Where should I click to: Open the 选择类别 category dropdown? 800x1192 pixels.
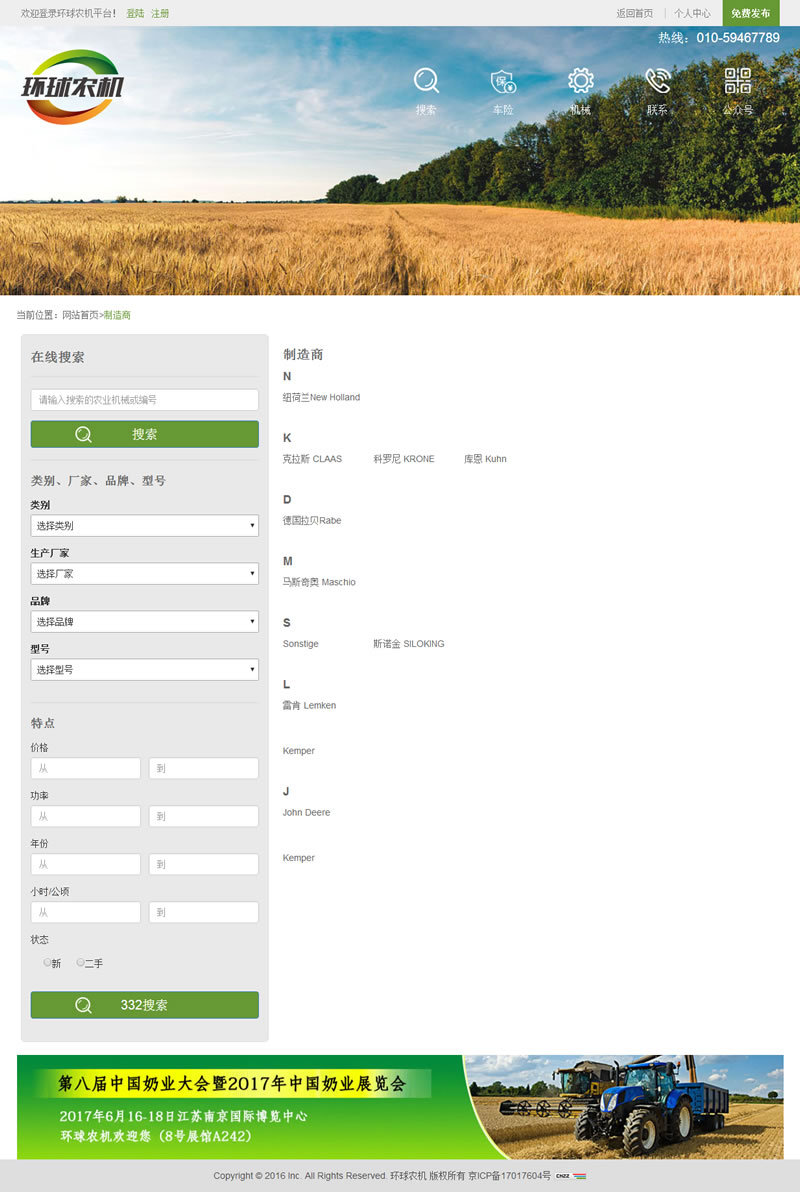point(144,525)
